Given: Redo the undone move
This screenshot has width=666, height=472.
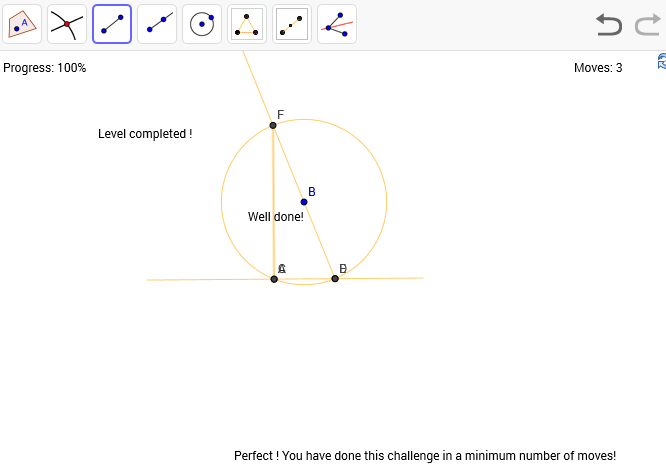Looking at the screenshot, I should [x=647, y=25].
